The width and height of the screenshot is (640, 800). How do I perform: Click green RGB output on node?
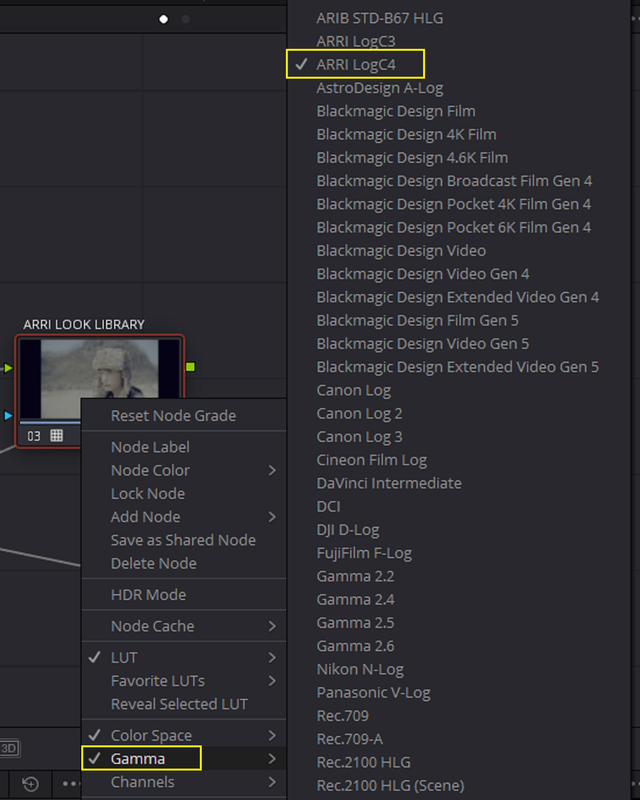point(190,367)
